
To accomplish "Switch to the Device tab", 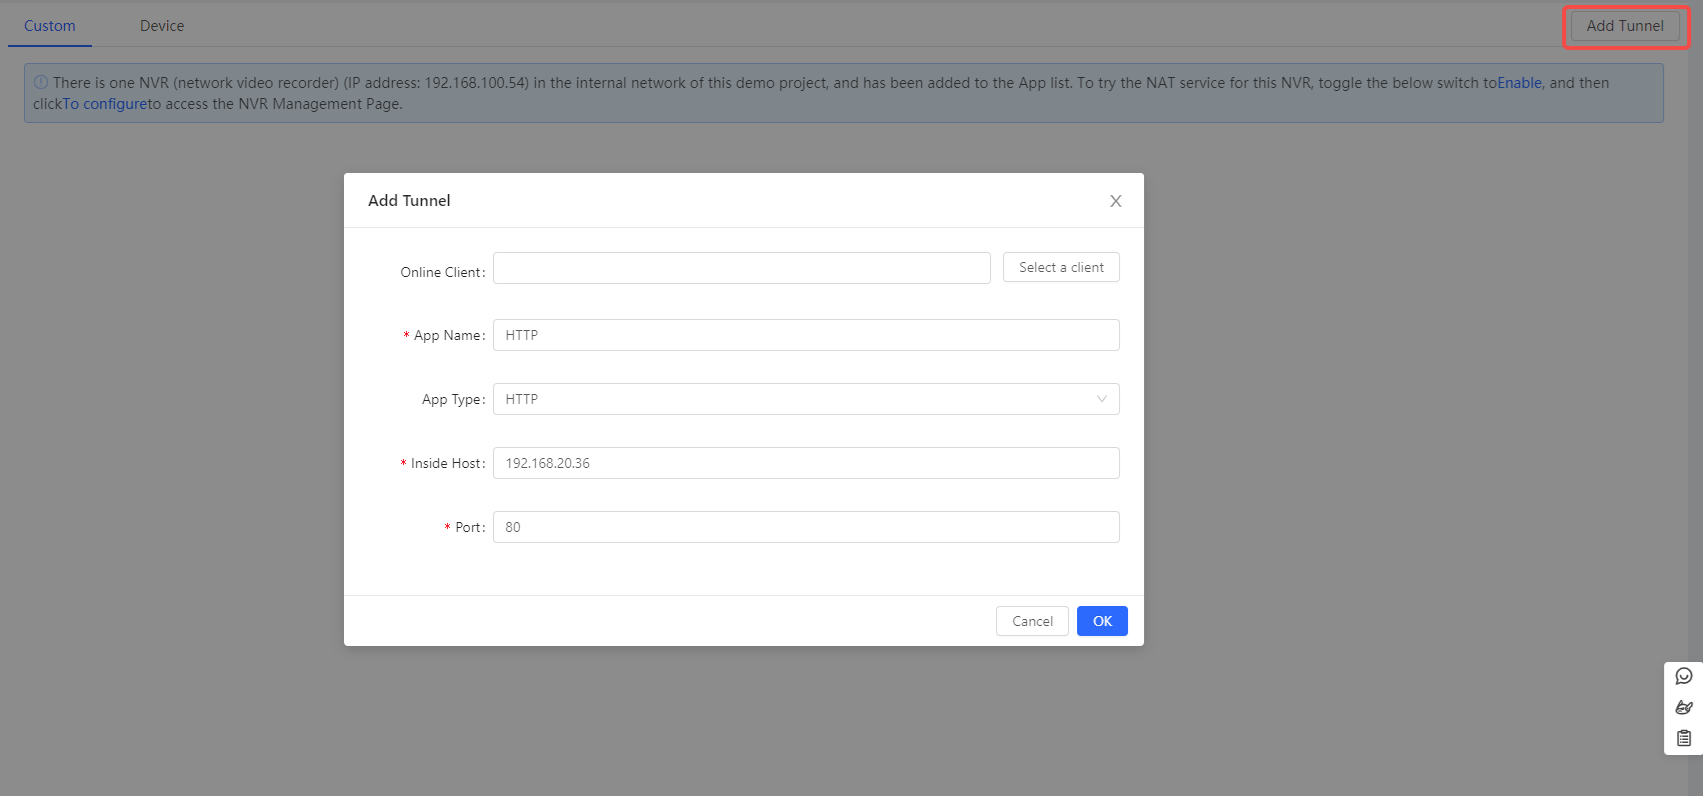I will 162,26.
